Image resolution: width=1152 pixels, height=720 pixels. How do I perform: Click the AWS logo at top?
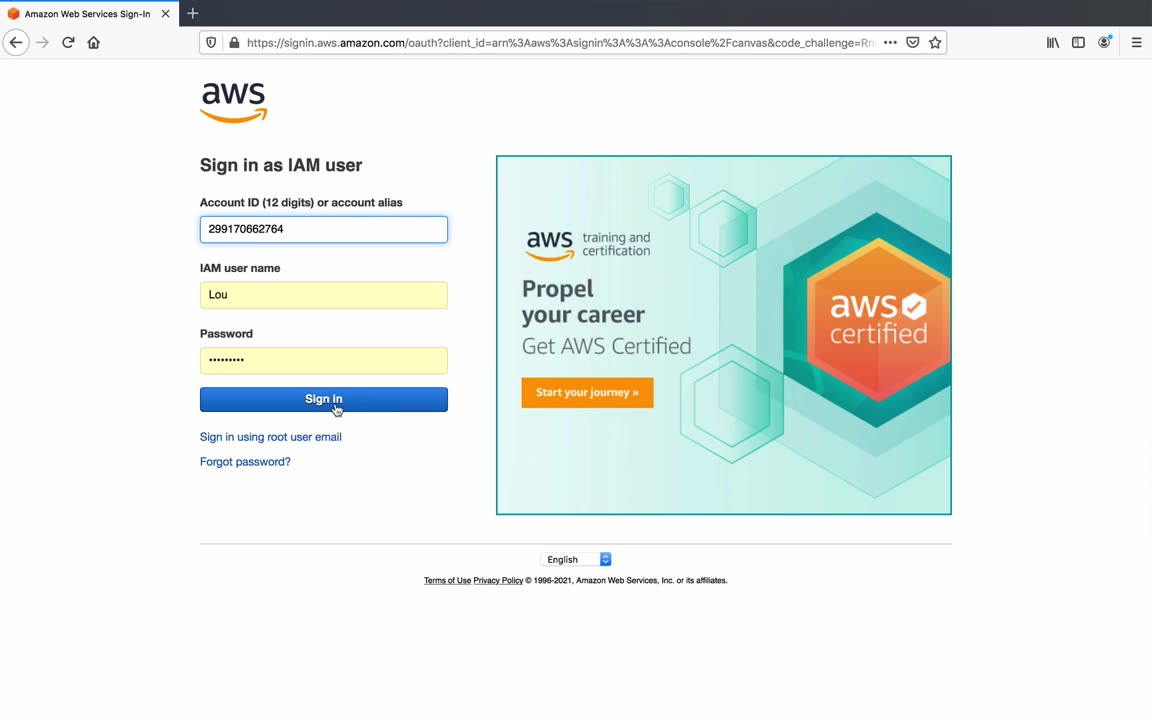[x=234, y=101]
